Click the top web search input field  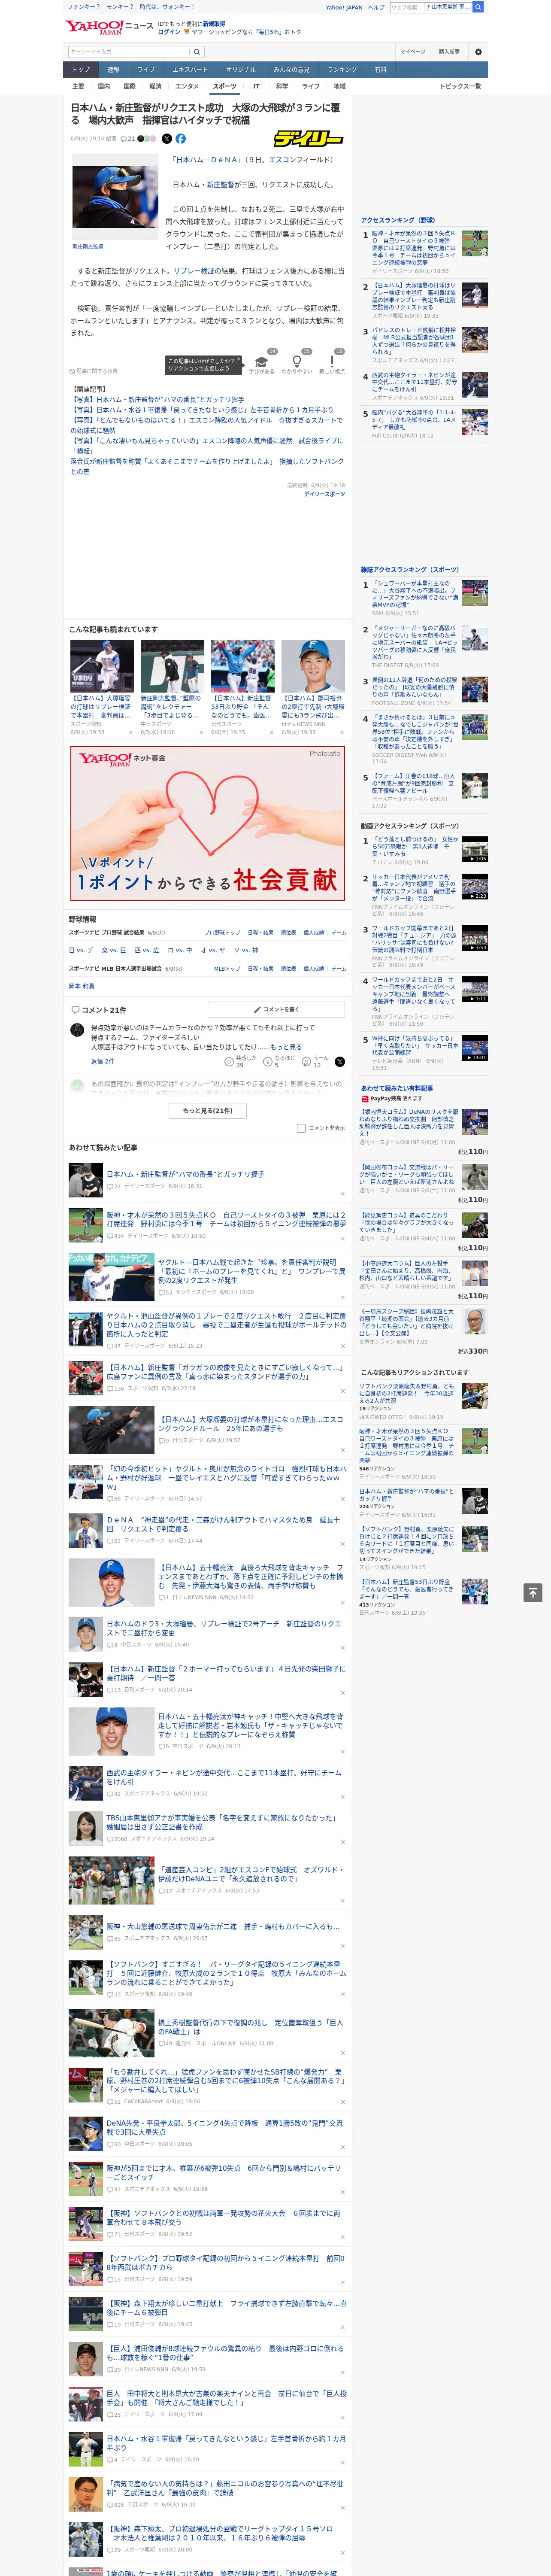click(x=430, y=7)
